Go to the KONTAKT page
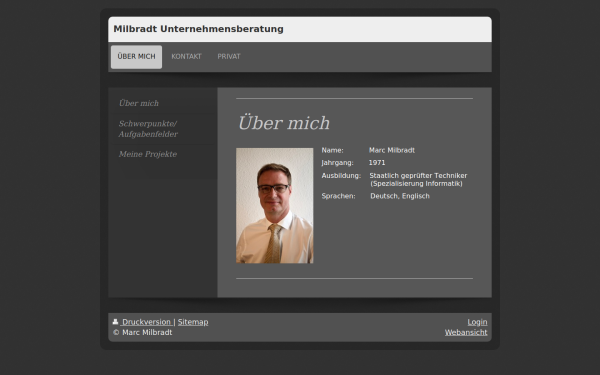 click(186, 57)
